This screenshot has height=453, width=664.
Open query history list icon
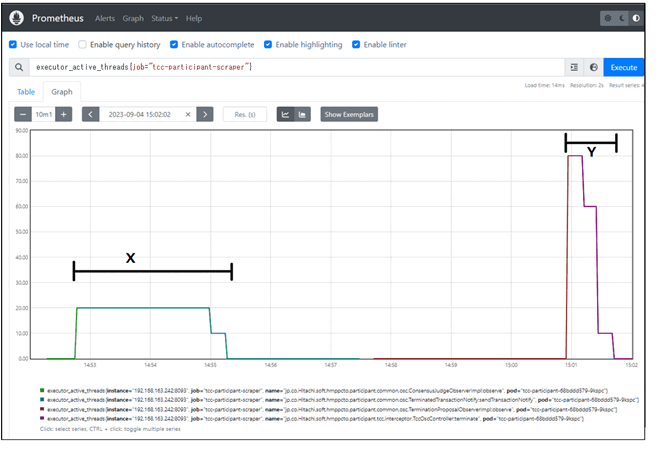[x=574, y=67]
